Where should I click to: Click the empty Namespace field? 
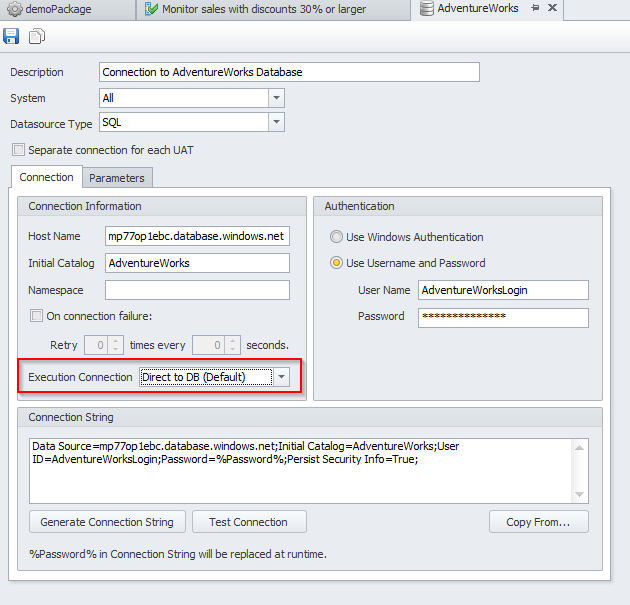[x=197, y=290]
